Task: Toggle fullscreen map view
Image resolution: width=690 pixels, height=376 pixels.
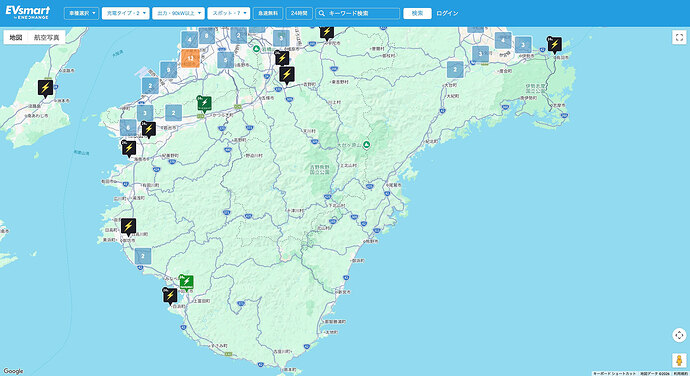Action: (679, 37)
